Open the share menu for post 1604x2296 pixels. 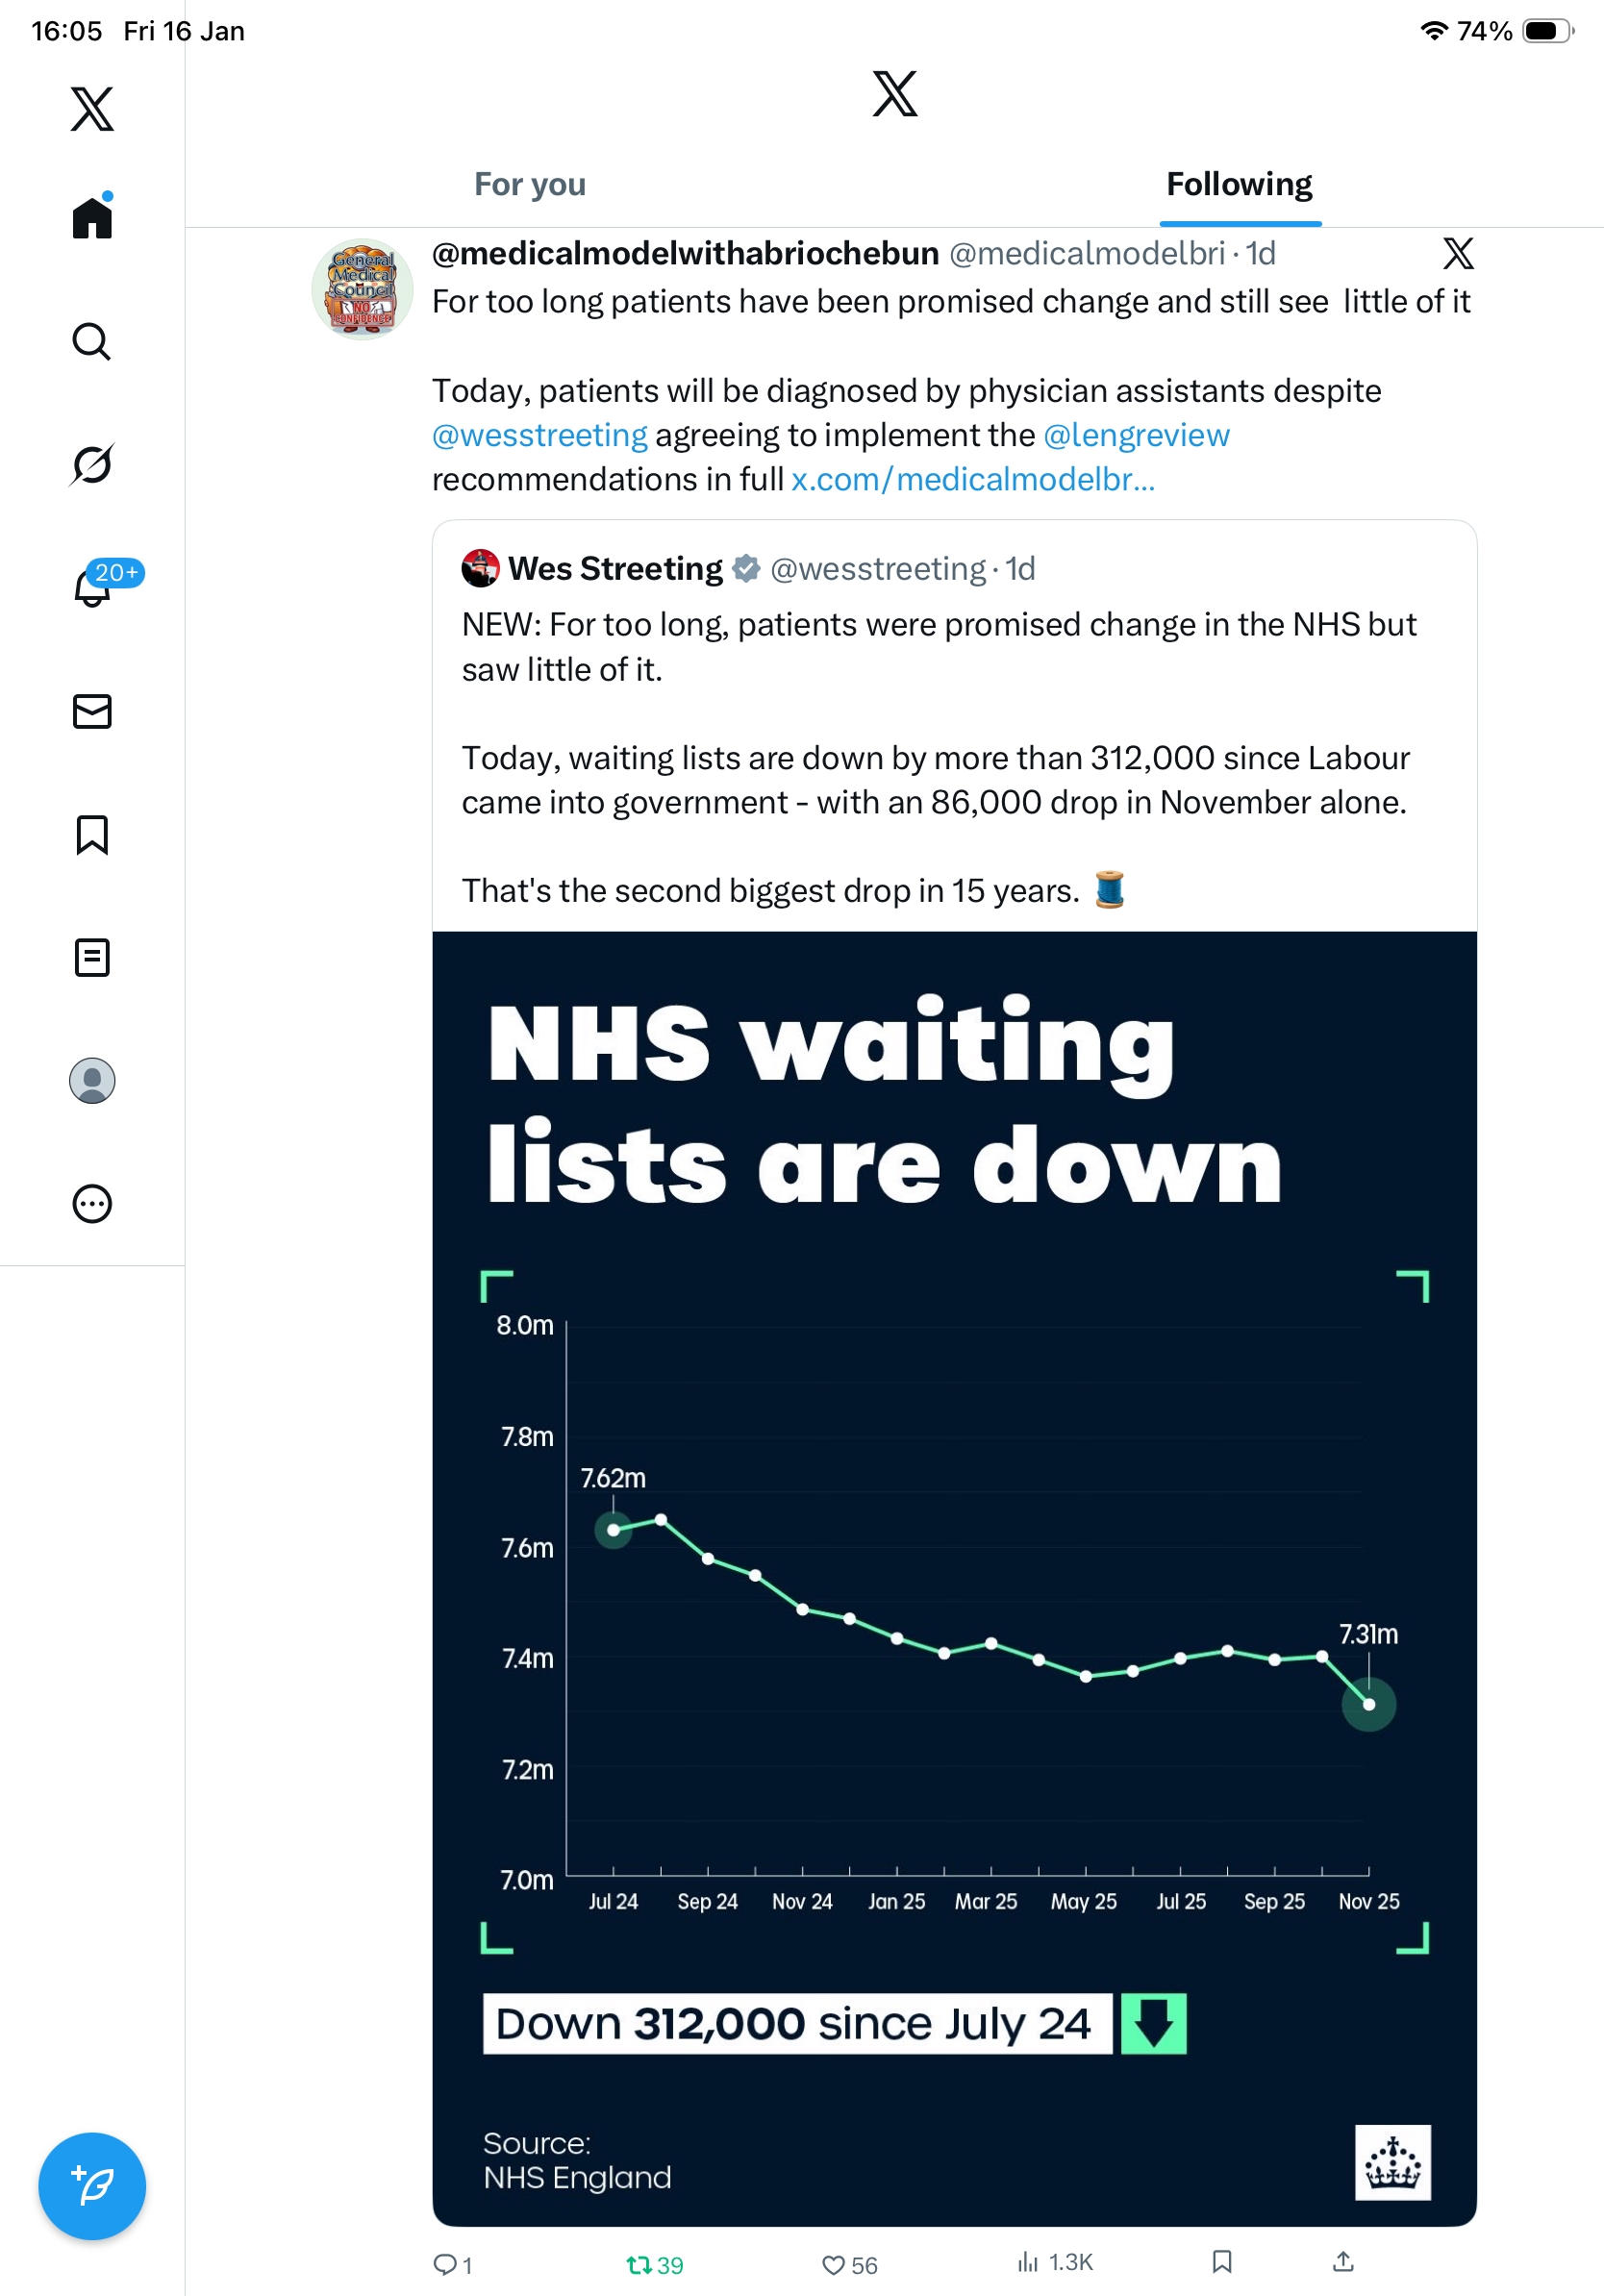(1344, 2262)
